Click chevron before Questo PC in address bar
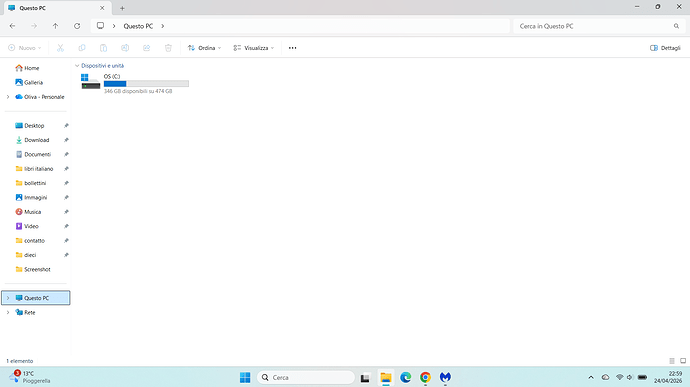This screenshot has height=387, width=690. coord(114,26)
